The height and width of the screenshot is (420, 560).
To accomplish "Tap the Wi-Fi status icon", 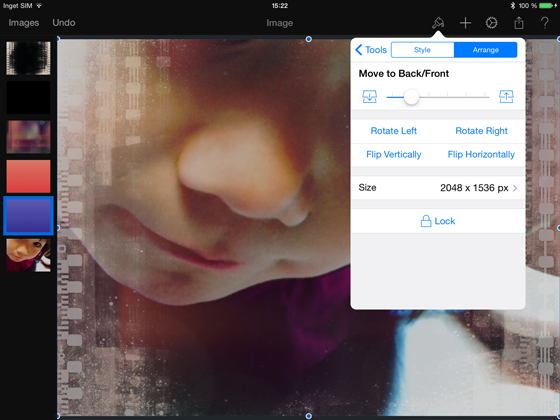I will pyautogui.click(x=39, y=6).
